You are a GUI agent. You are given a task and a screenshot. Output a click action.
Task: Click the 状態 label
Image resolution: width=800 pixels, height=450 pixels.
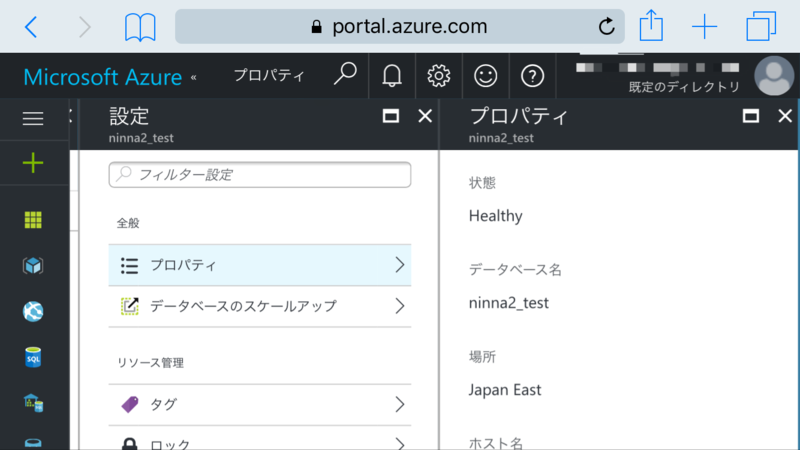(482, 183)
